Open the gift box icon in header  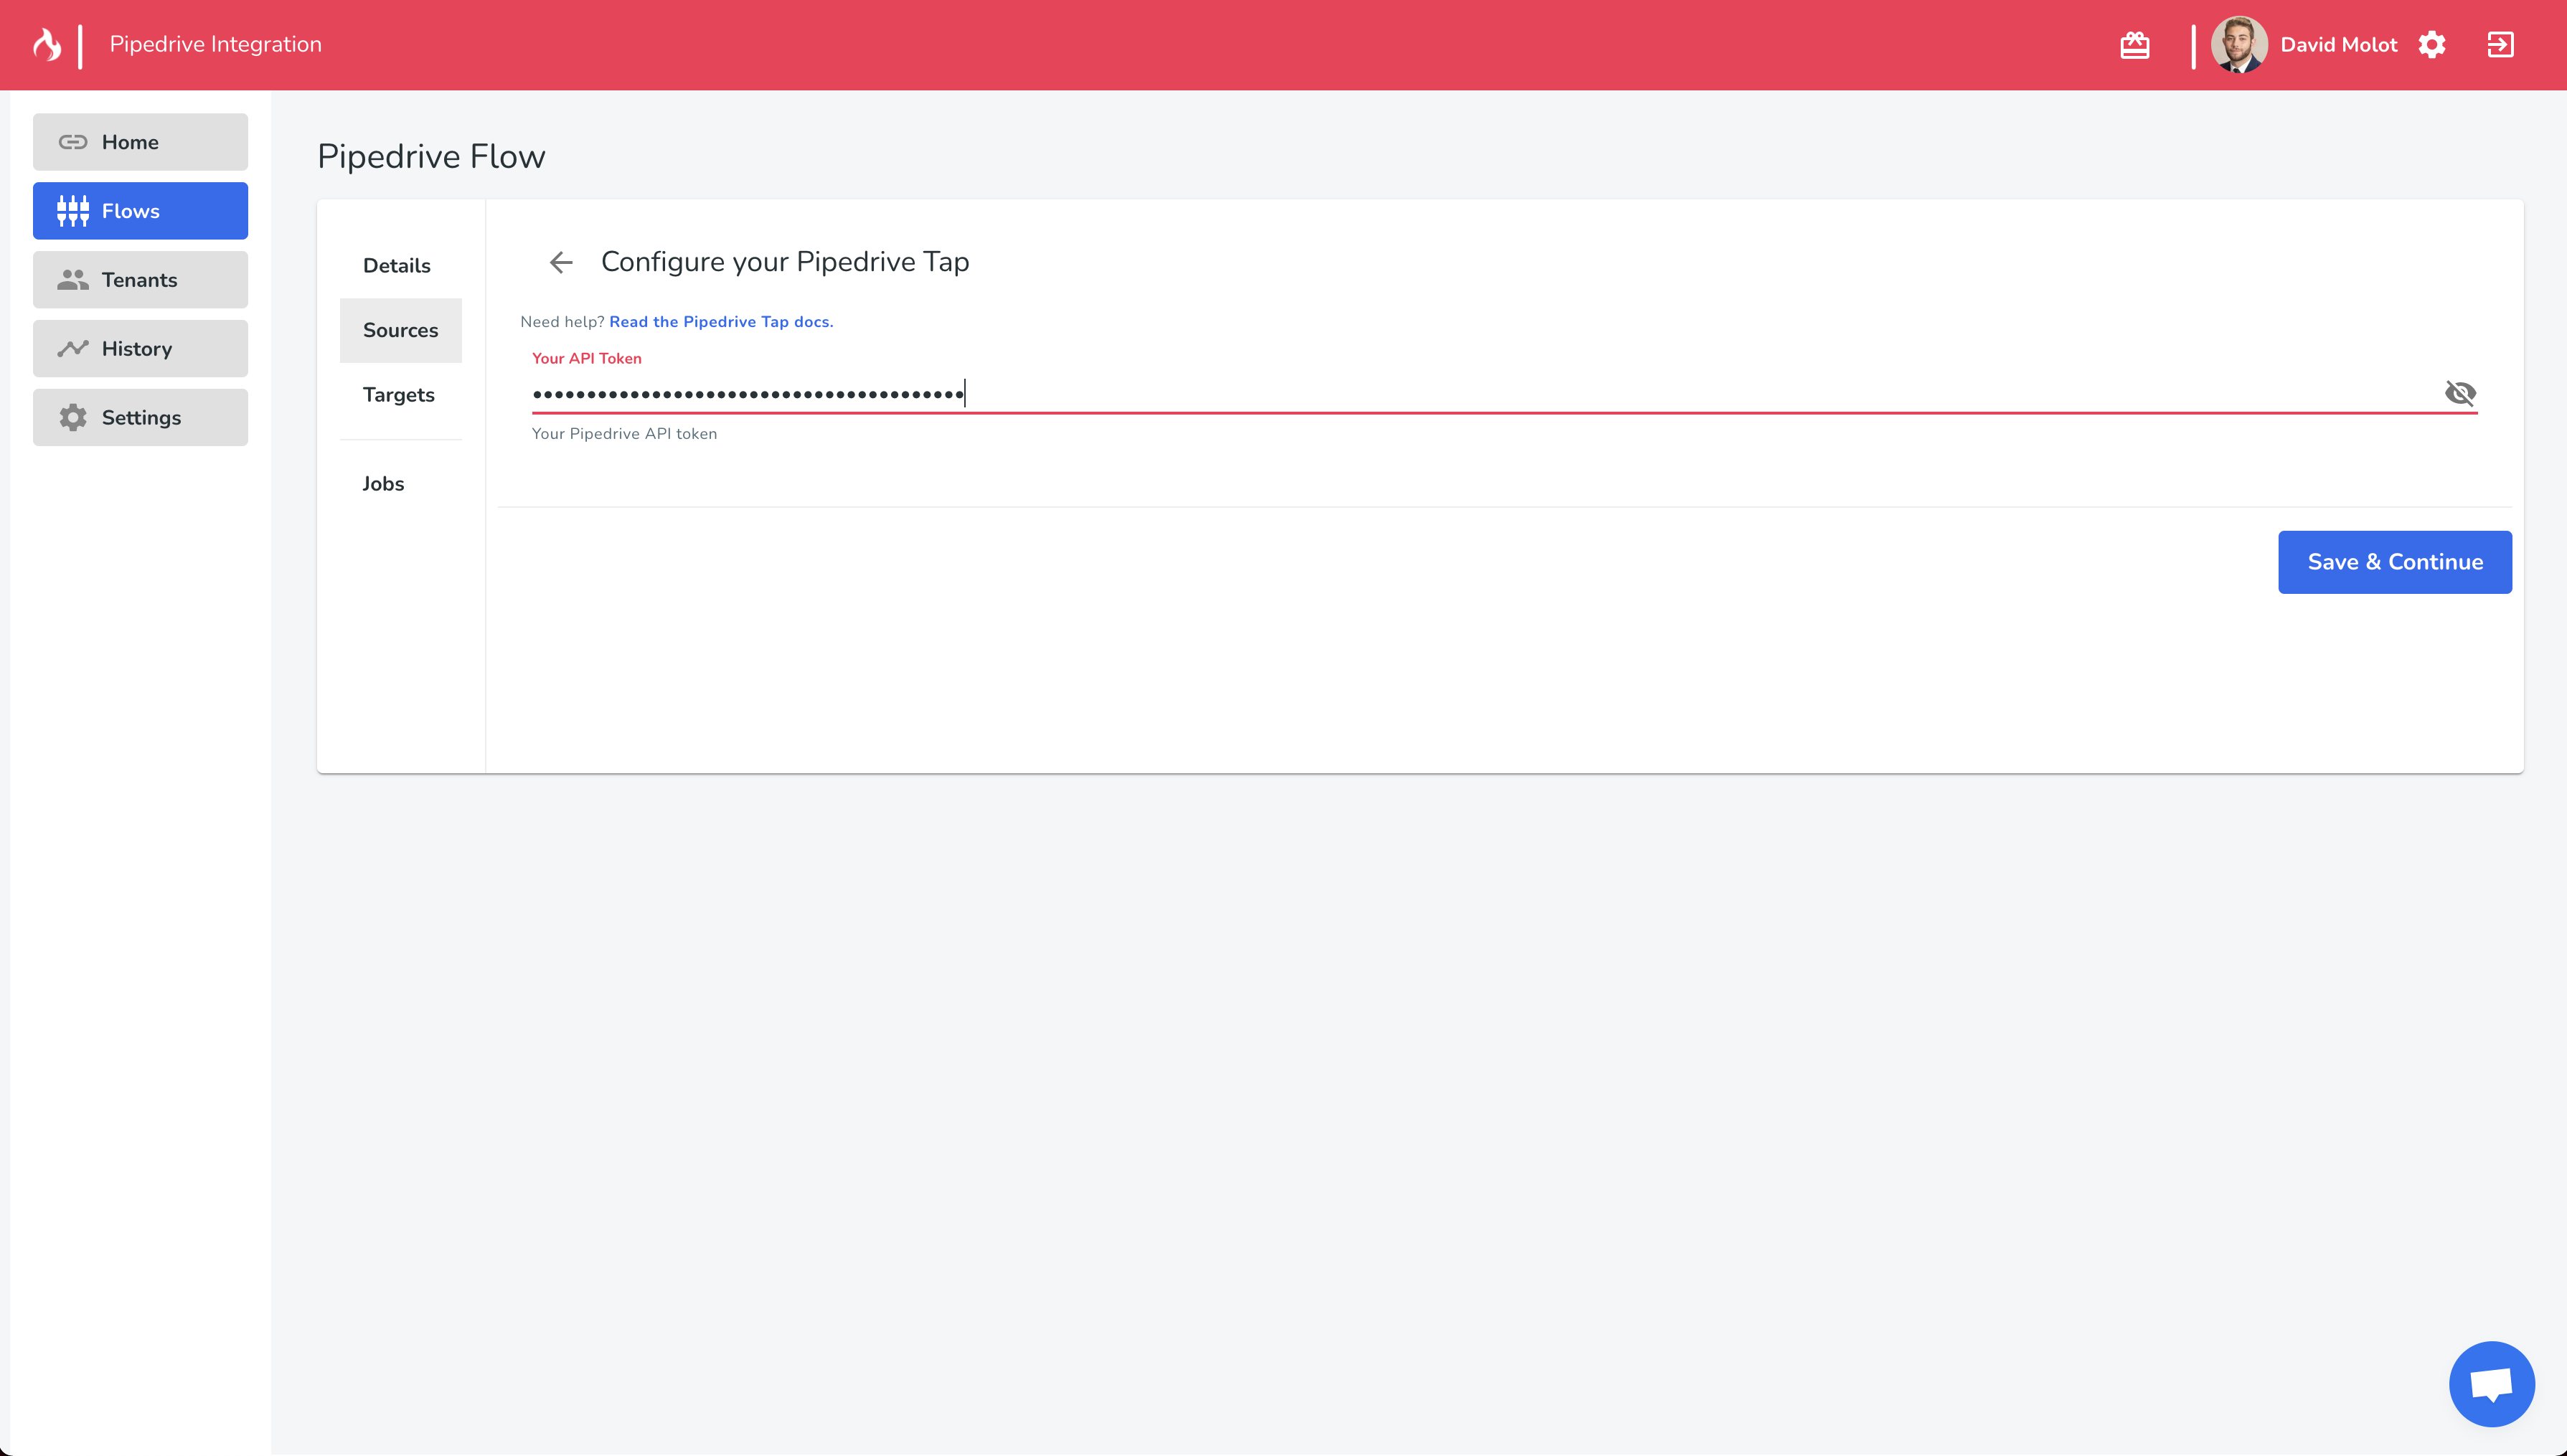(x=2134, y=45)
